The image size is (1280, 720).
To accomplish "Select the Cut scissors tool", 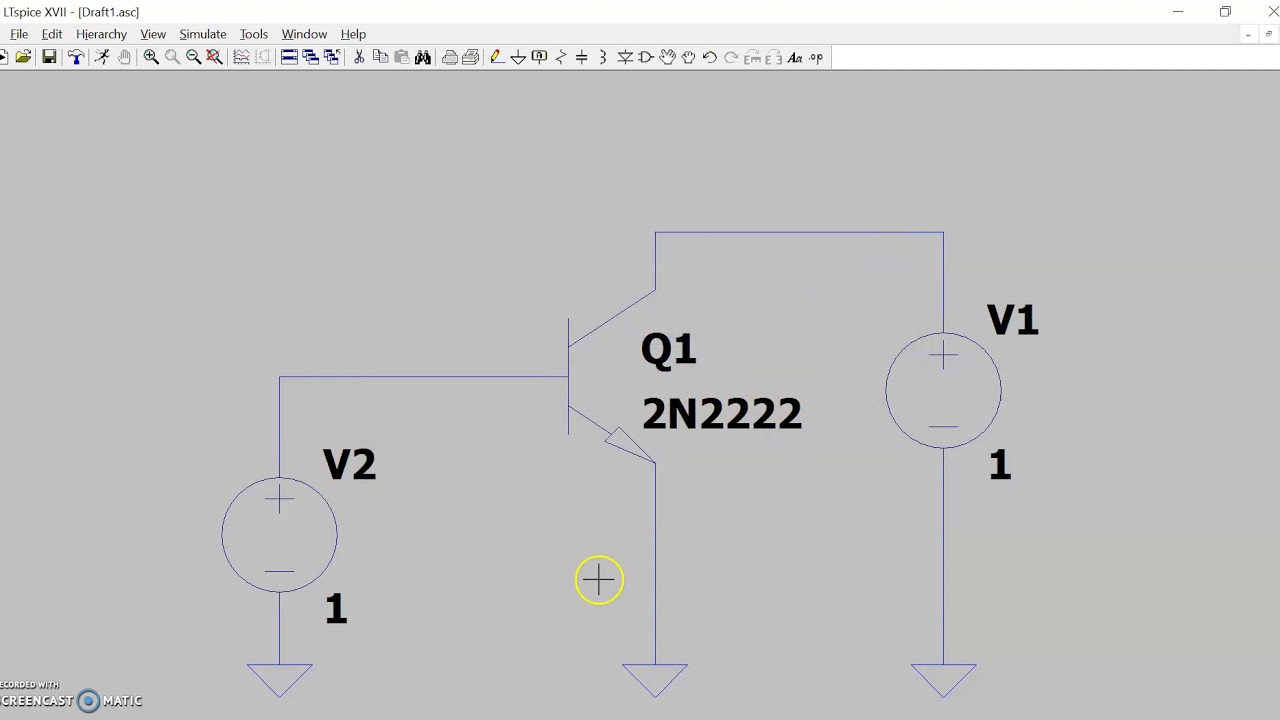I will coord(359,58).
